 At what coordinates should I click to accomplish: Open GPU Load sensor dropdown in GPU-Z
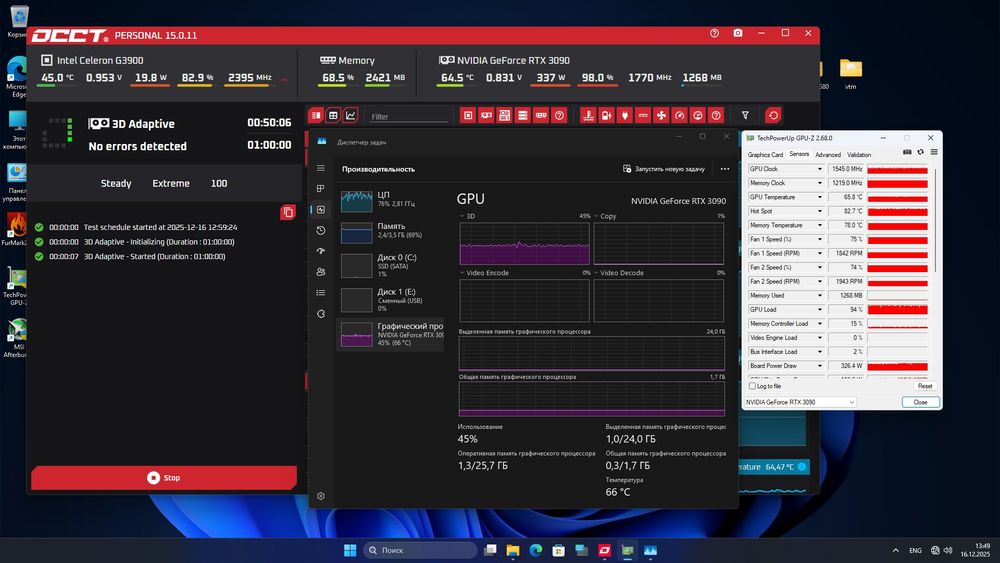820,309
